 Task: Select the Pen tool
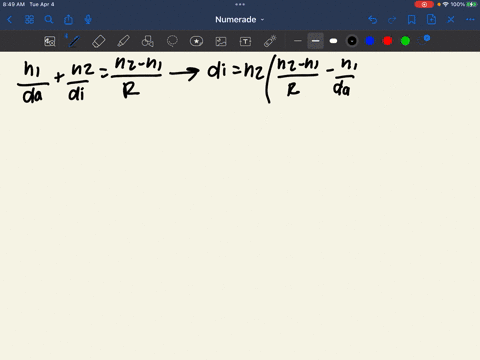click(x=74, y=41)
